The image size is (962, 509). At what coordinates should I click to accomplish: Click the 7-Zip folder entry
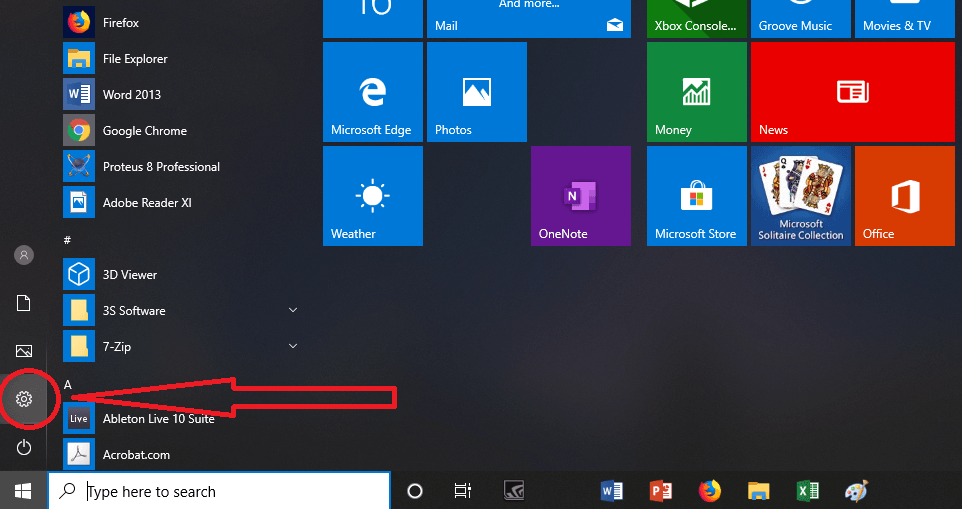181,346
